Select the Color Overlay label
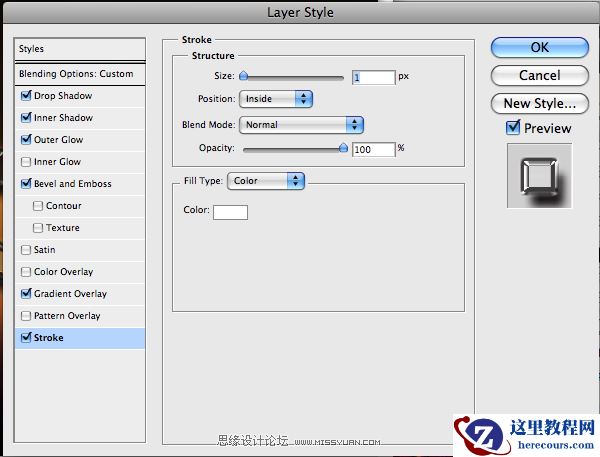The height and width of the screenshot is (457, 600). 64,272
